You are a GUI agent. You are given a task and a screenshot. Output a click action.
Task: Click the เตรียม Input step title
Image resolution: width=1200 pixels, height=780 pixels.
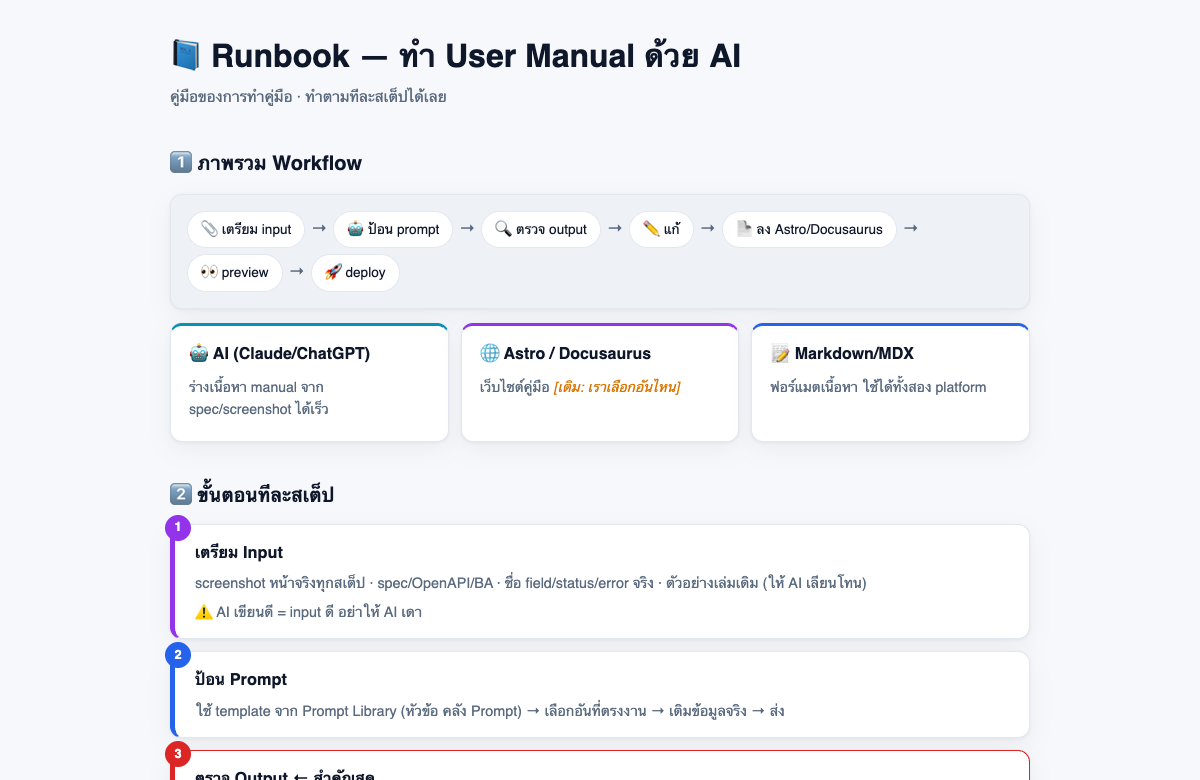[x=239, y=552]
